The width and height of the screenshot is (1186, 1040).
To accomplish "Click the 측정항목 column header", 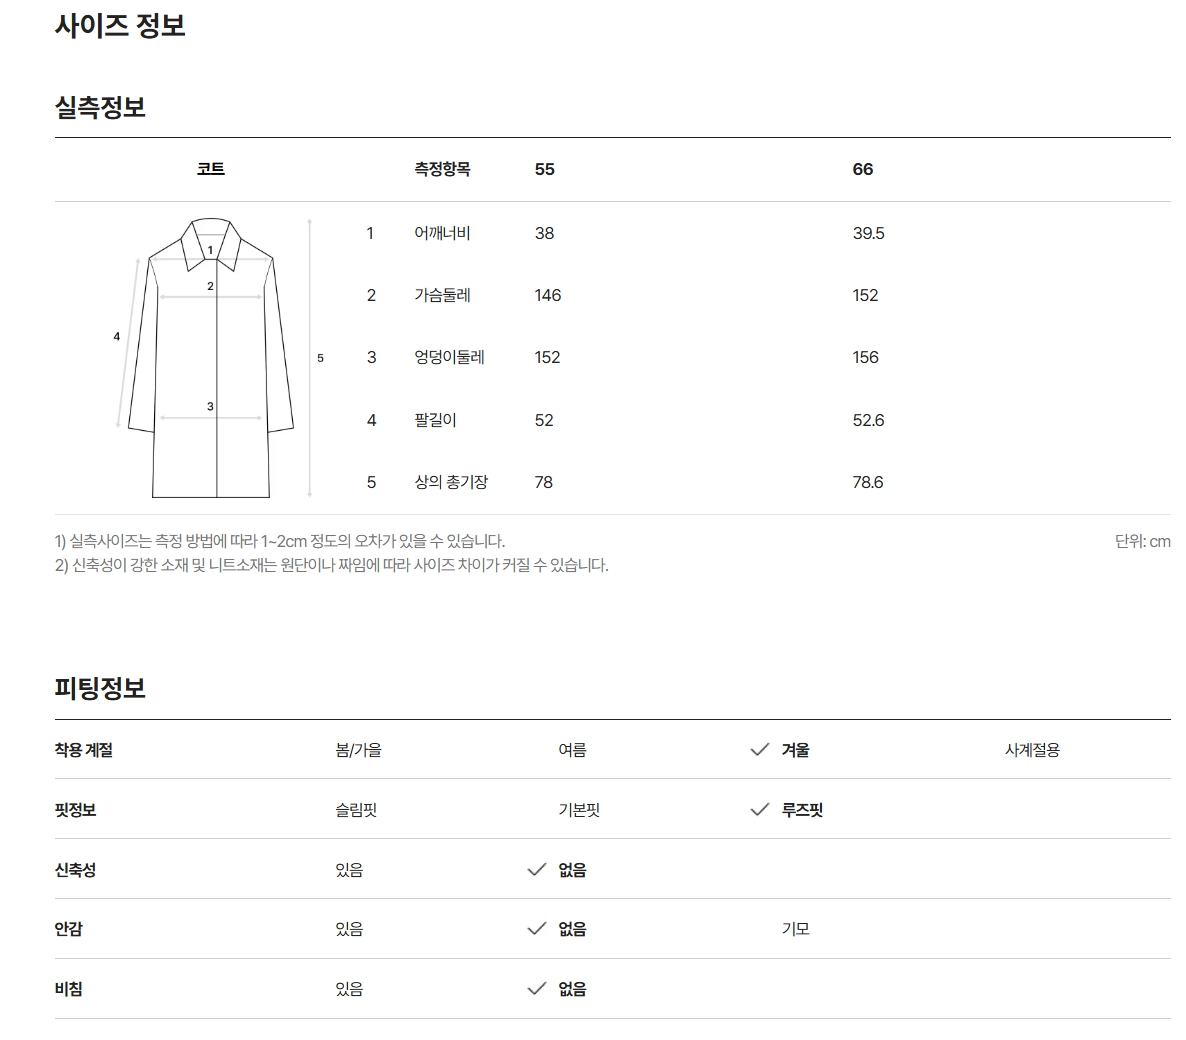I will [x=442, y=169].
